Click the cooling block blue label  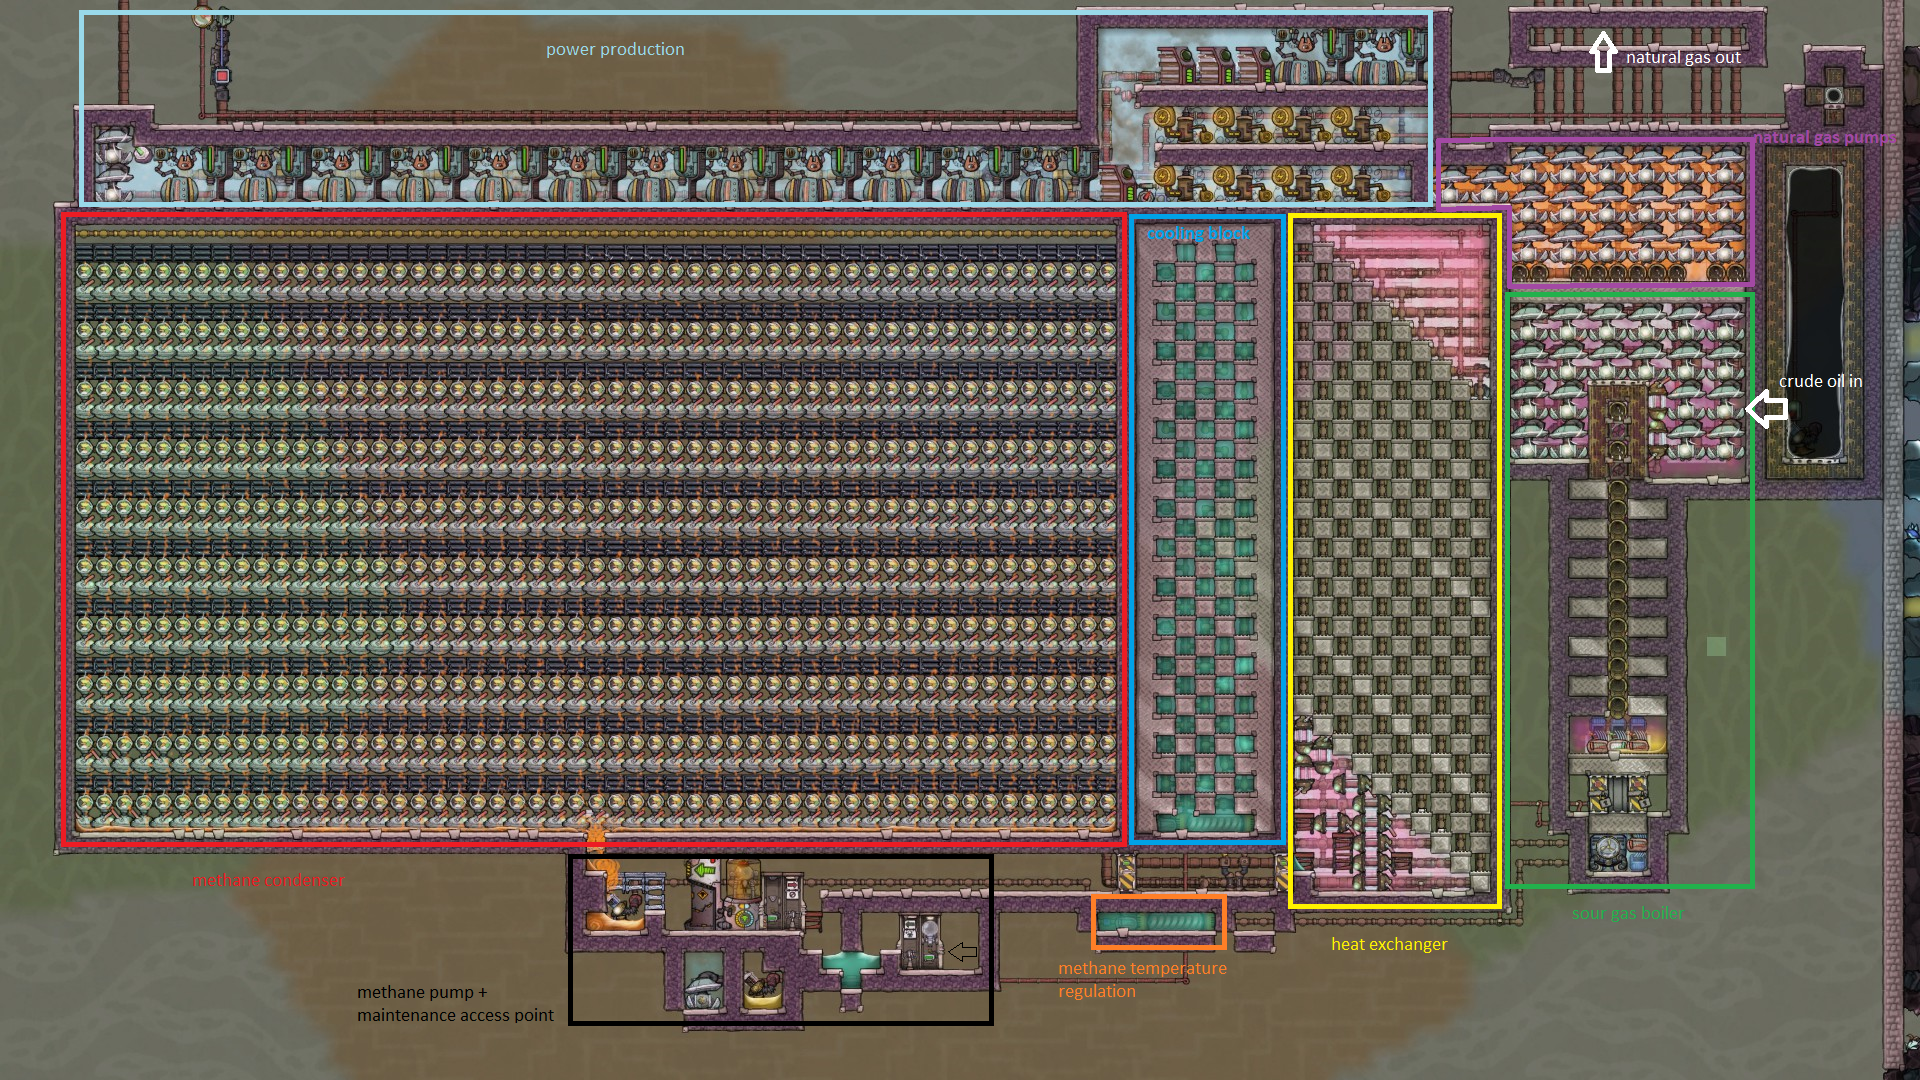pos(1198,233)
